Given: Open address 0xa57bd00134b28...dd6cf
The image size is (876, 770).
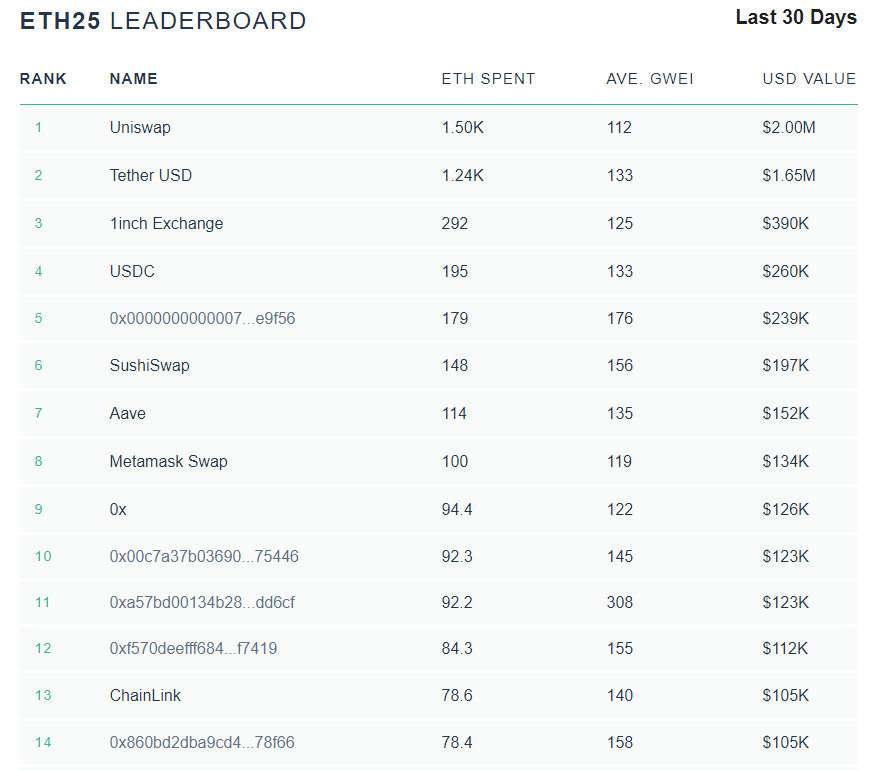Looking at the screenshot, I should (202, 603).
